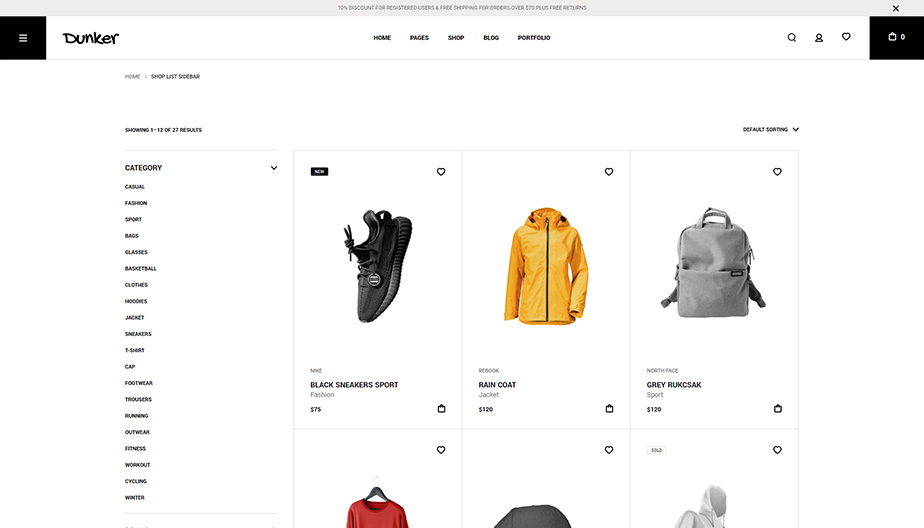Add Grey Rukcsak to cart
This screenshot has height=528, width=924.
[778, 409]
